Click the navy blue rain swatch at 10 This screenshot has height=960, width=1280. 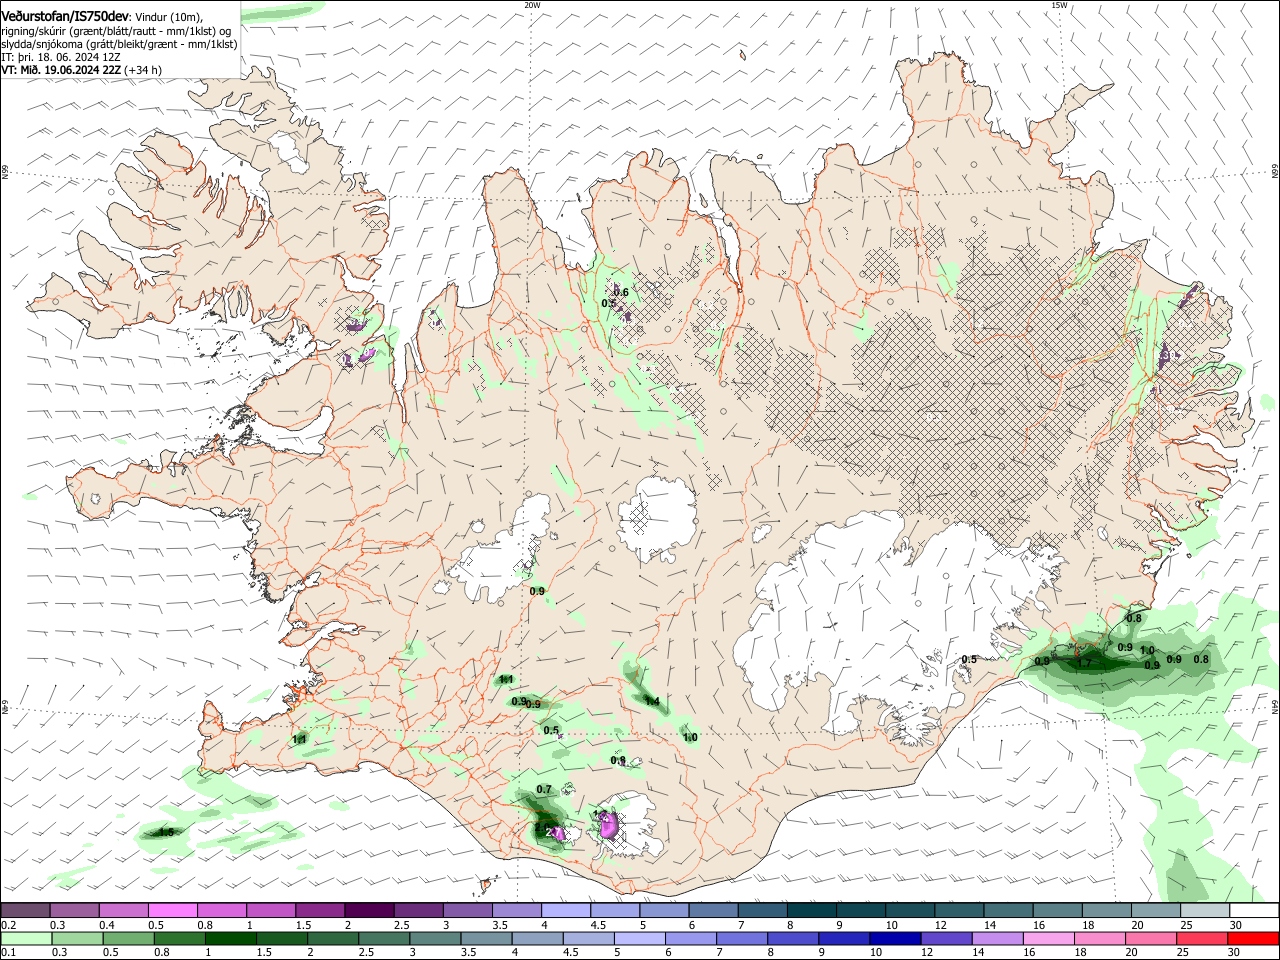pos(894,939)
